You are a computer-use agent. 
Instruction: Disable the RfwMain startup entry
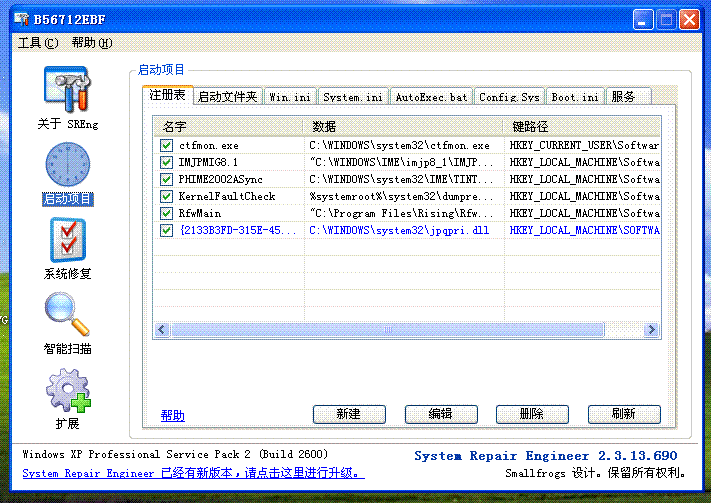(x=167, y=214)
